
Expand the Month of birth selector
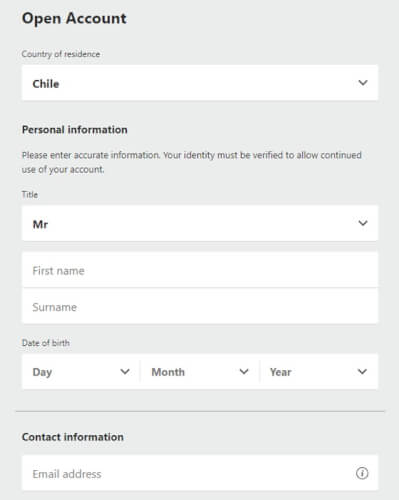[200, 372]
